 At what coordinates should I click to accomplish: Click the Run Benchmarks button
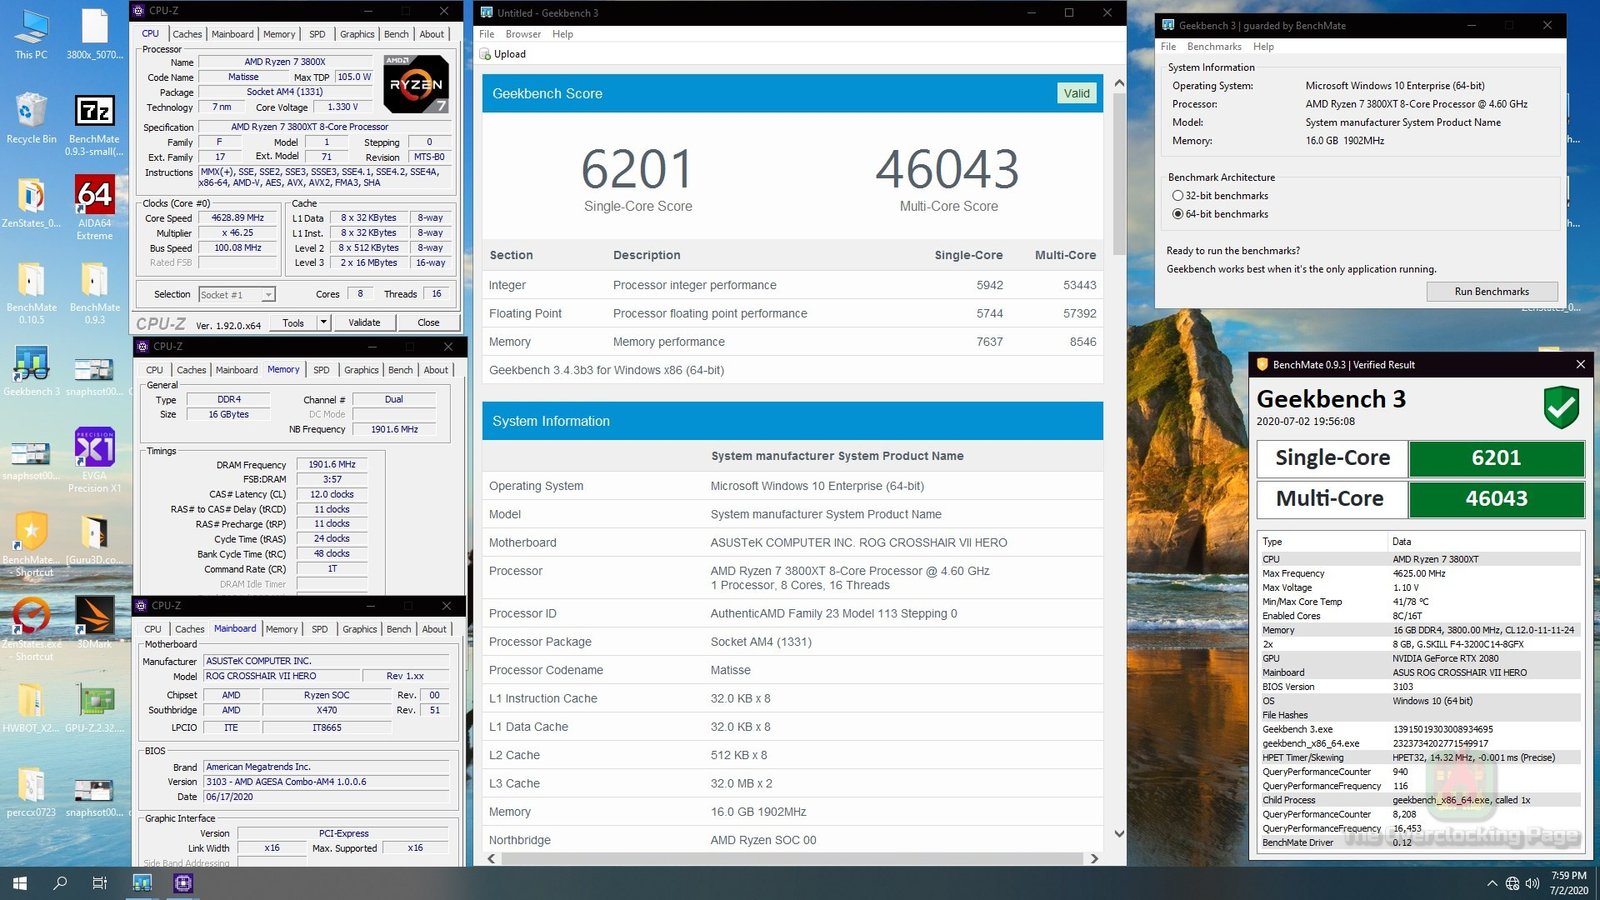click(x=1491, y=292)
